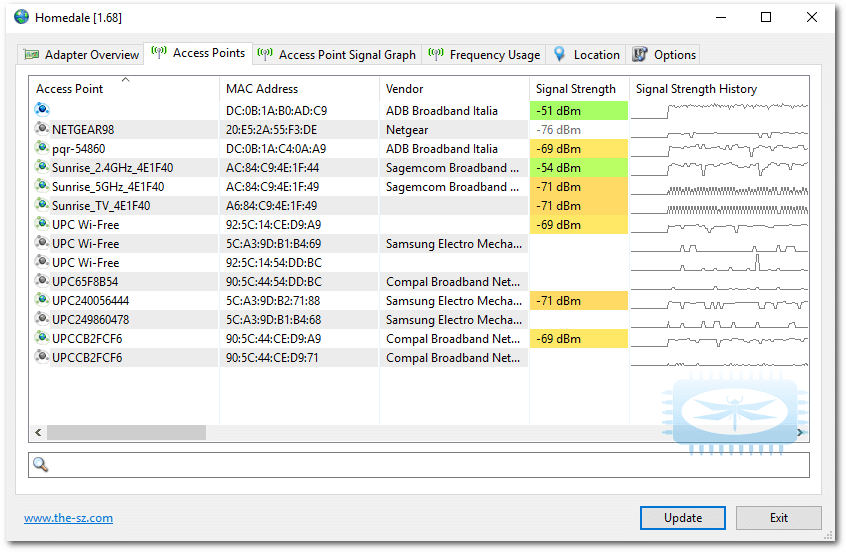The width and height of the screenshot is (846, 552).
Task: Click the green -51 dBm signal cell
Action: click(x=579, y=111)
